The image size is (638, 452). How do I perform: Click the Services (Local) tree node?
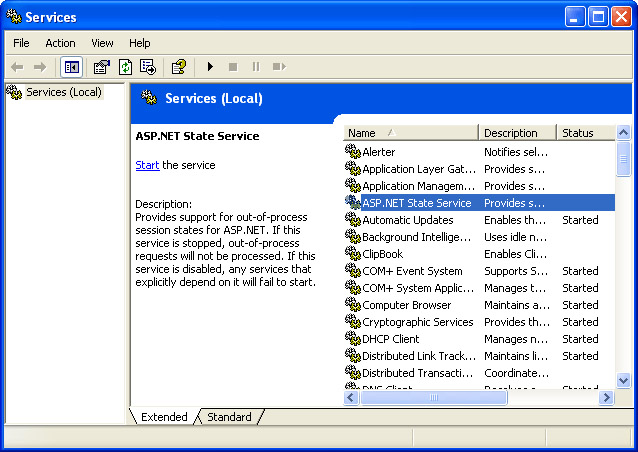click(63, 92)
